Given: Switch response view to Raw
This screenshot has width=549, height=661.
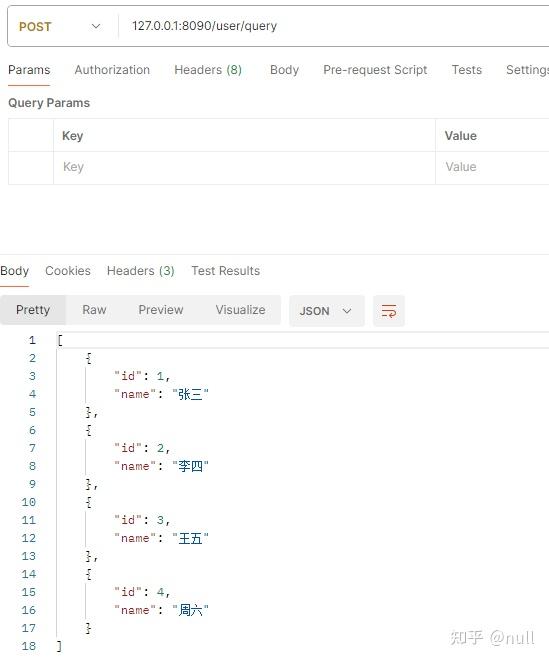Looking at the screenshot, I should pyautogui.click(x=94, y=310).
